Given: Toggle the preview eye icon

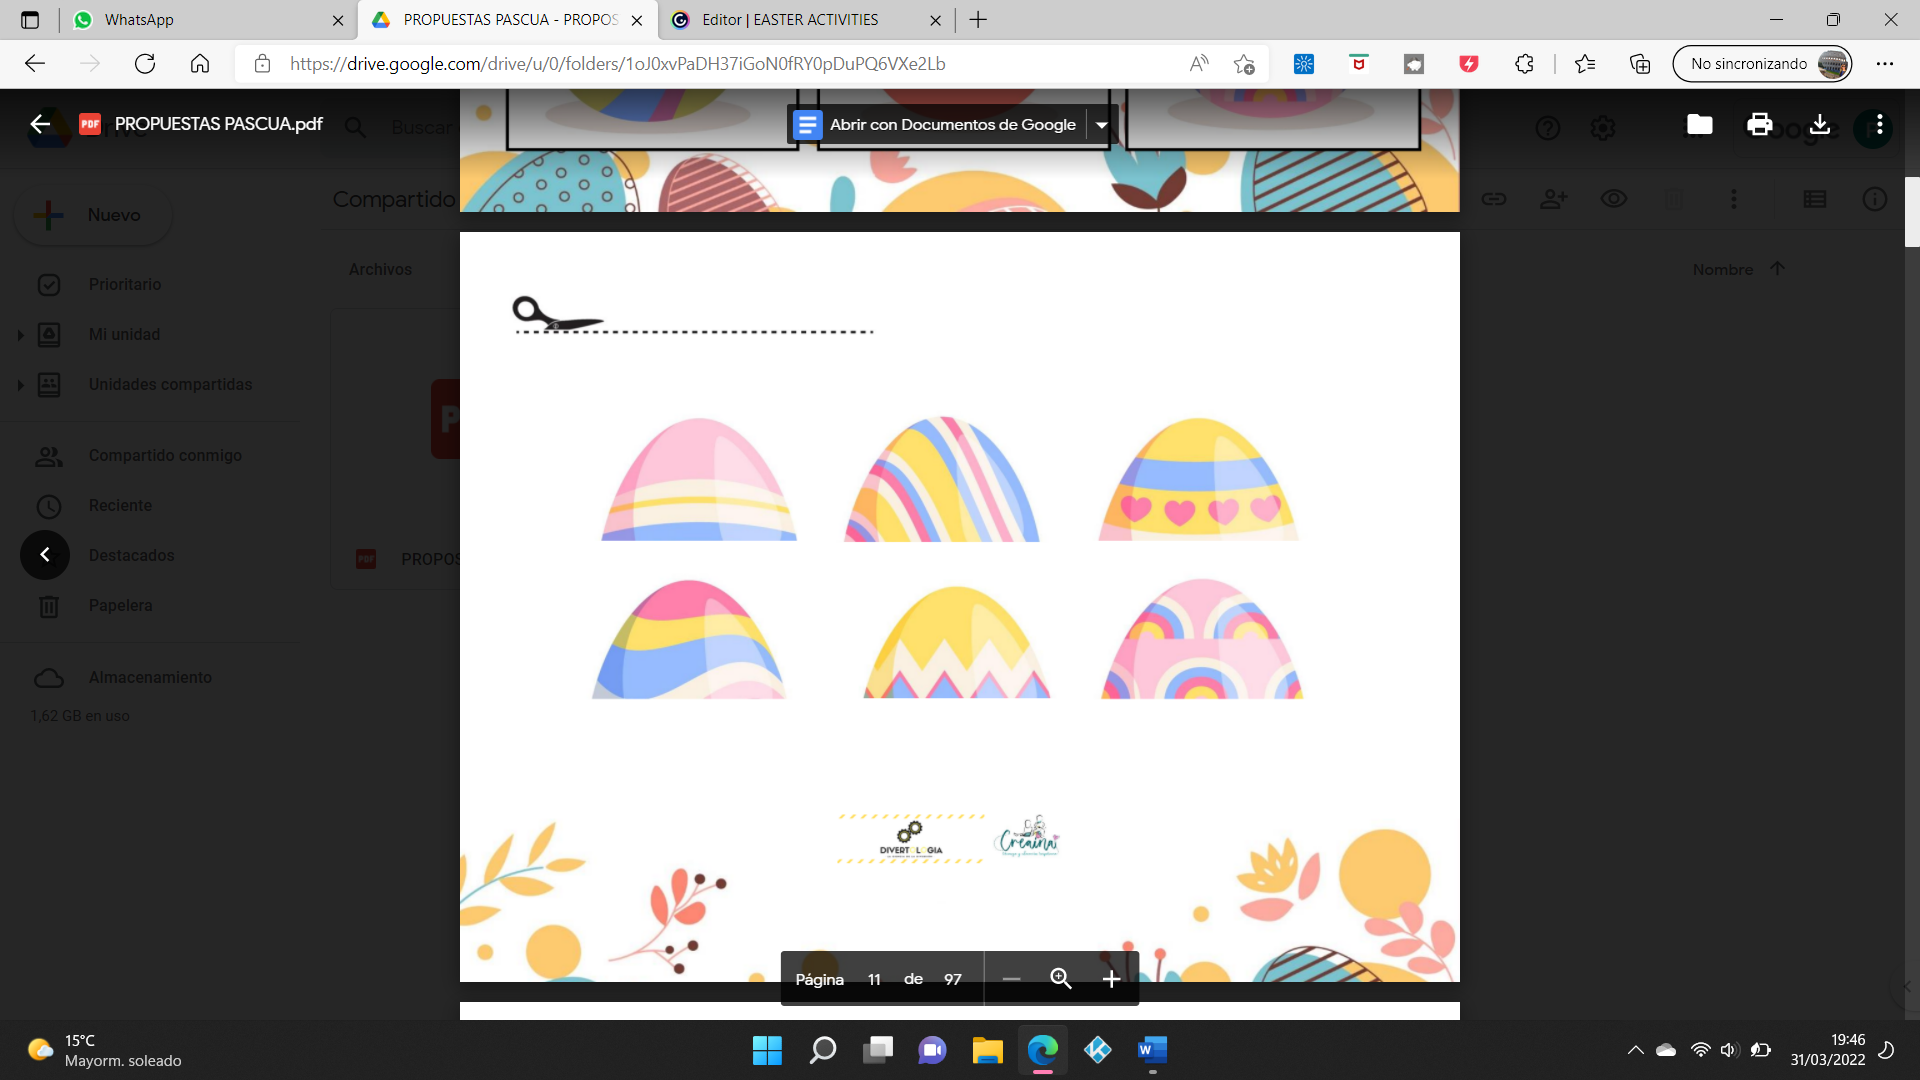Looking at the screenshot, I should pyautogui.click(x=1613, y=199).
